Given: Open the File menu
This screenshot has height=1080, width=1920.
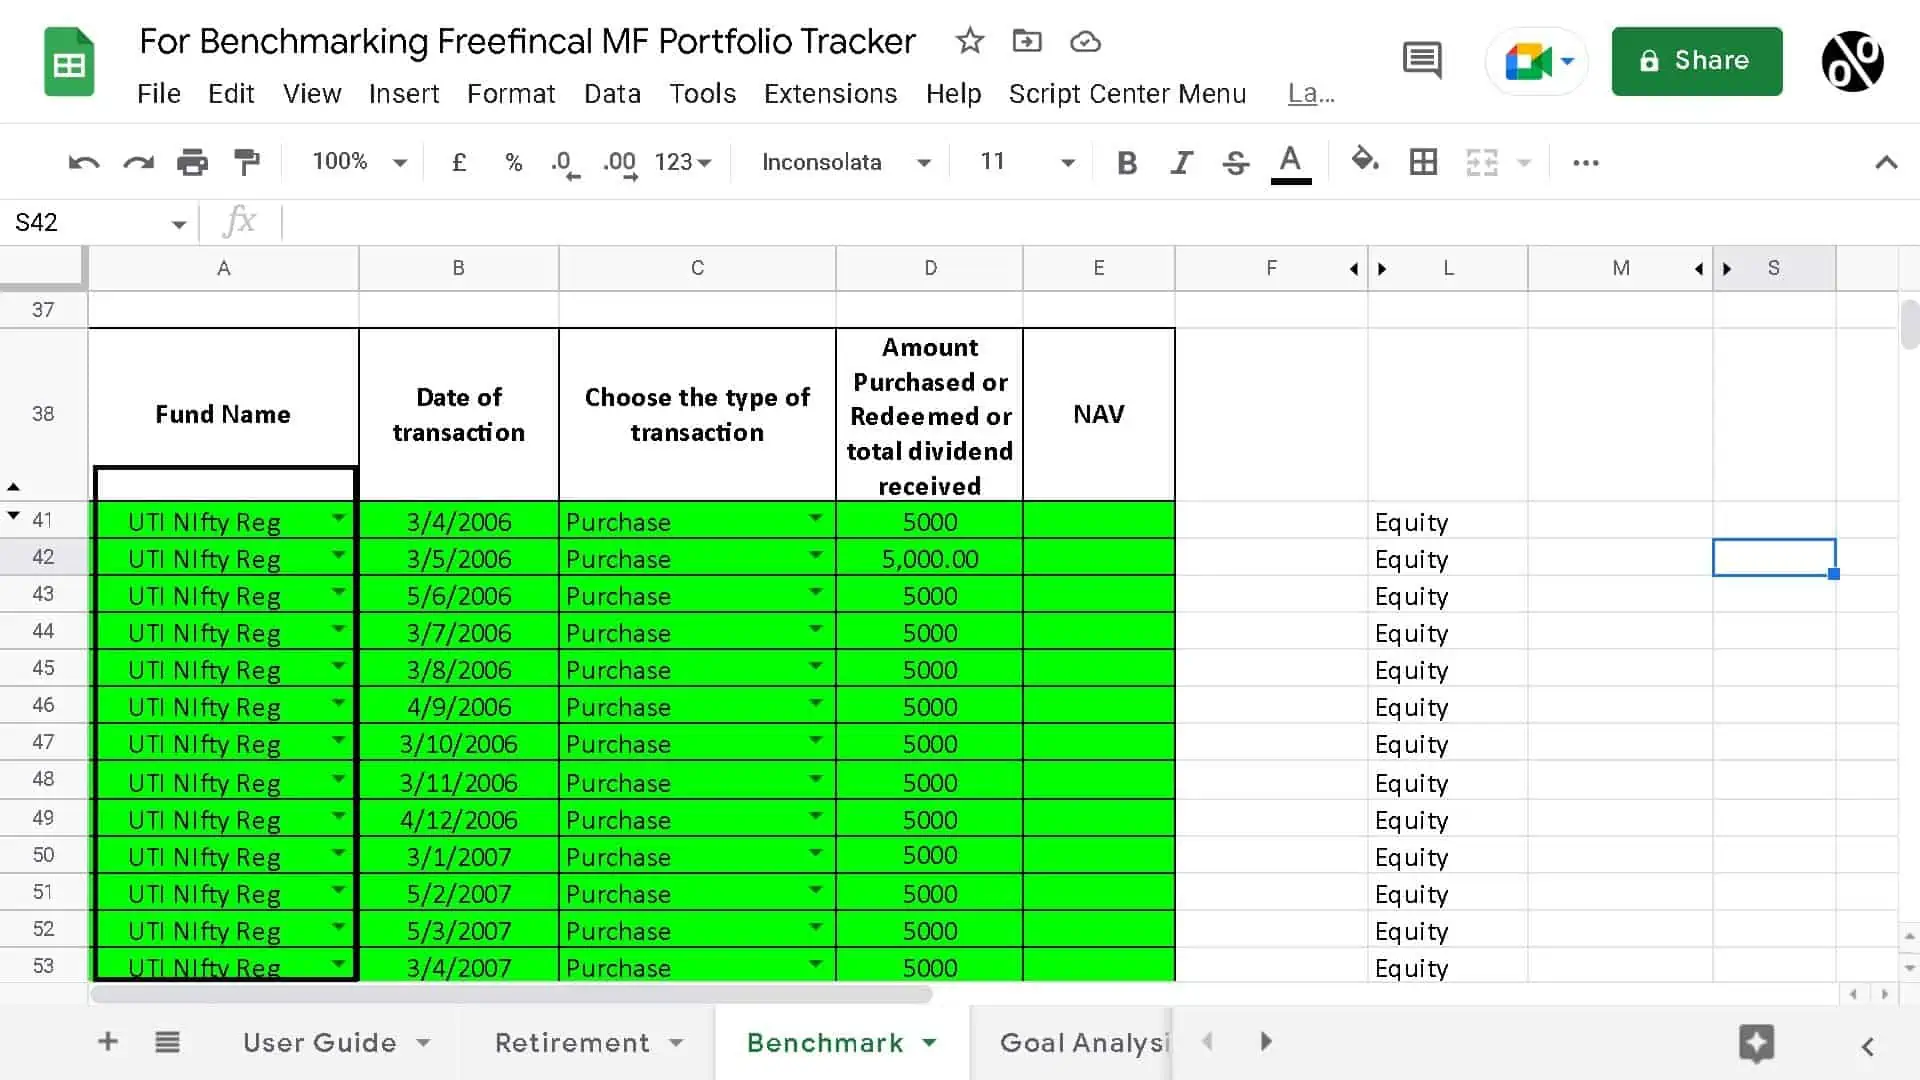Looking at the screenshot, I should coord(159,94).
